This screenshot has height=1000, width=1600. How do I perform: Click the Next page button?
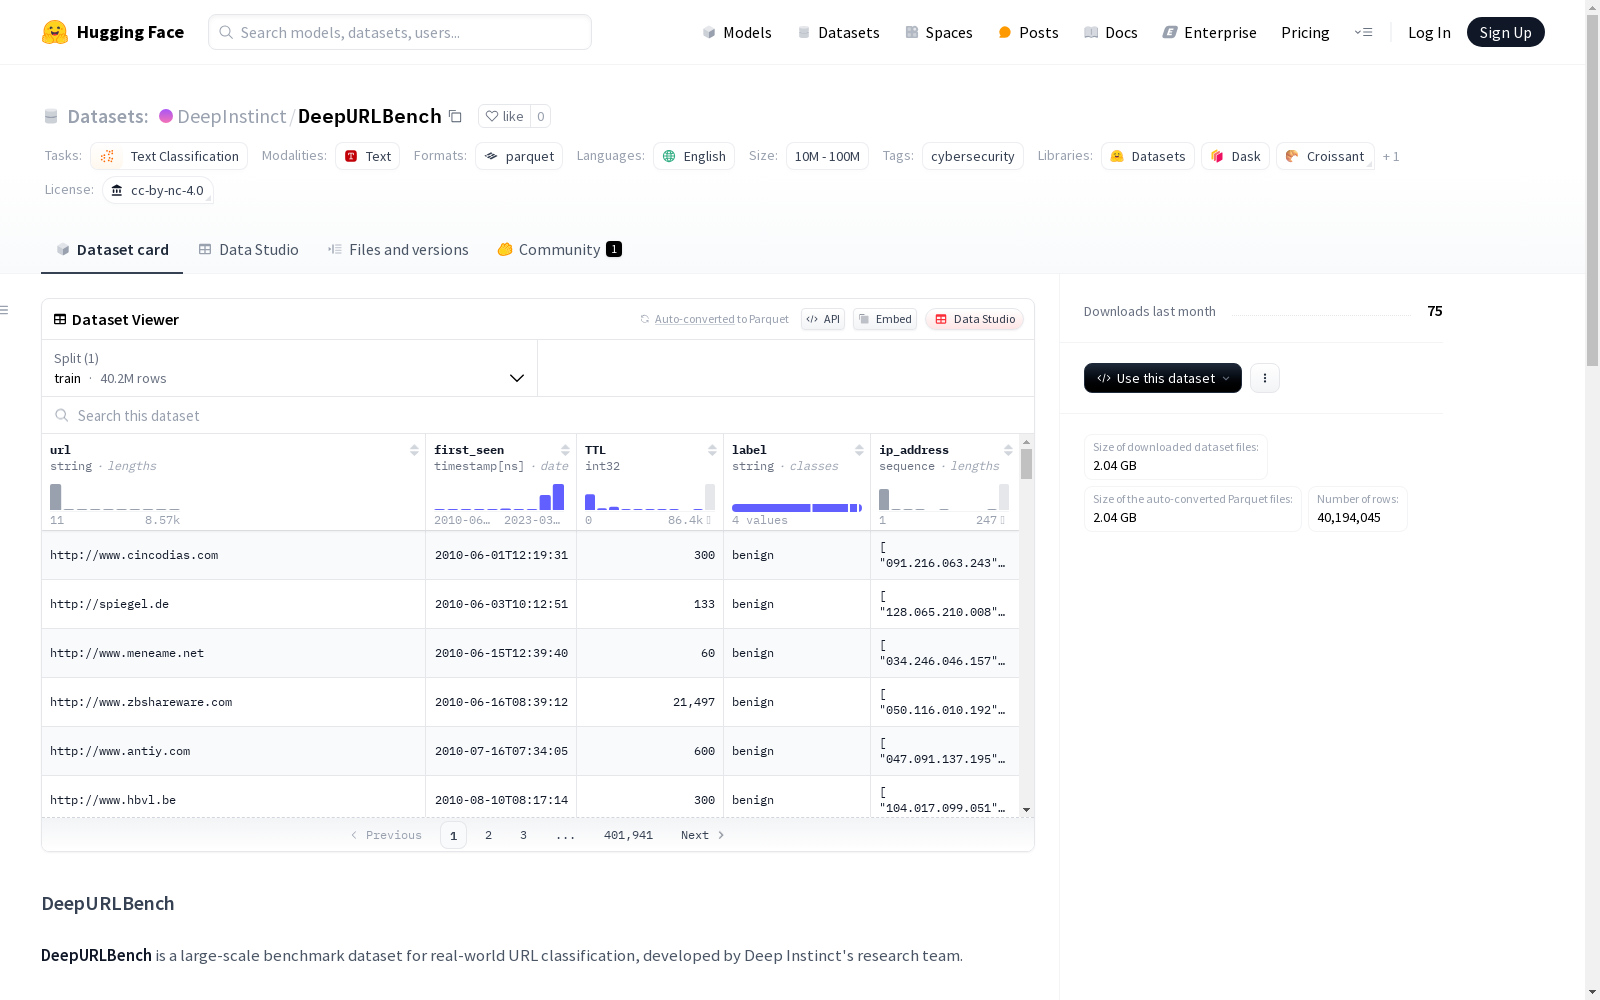pos(702,835)
